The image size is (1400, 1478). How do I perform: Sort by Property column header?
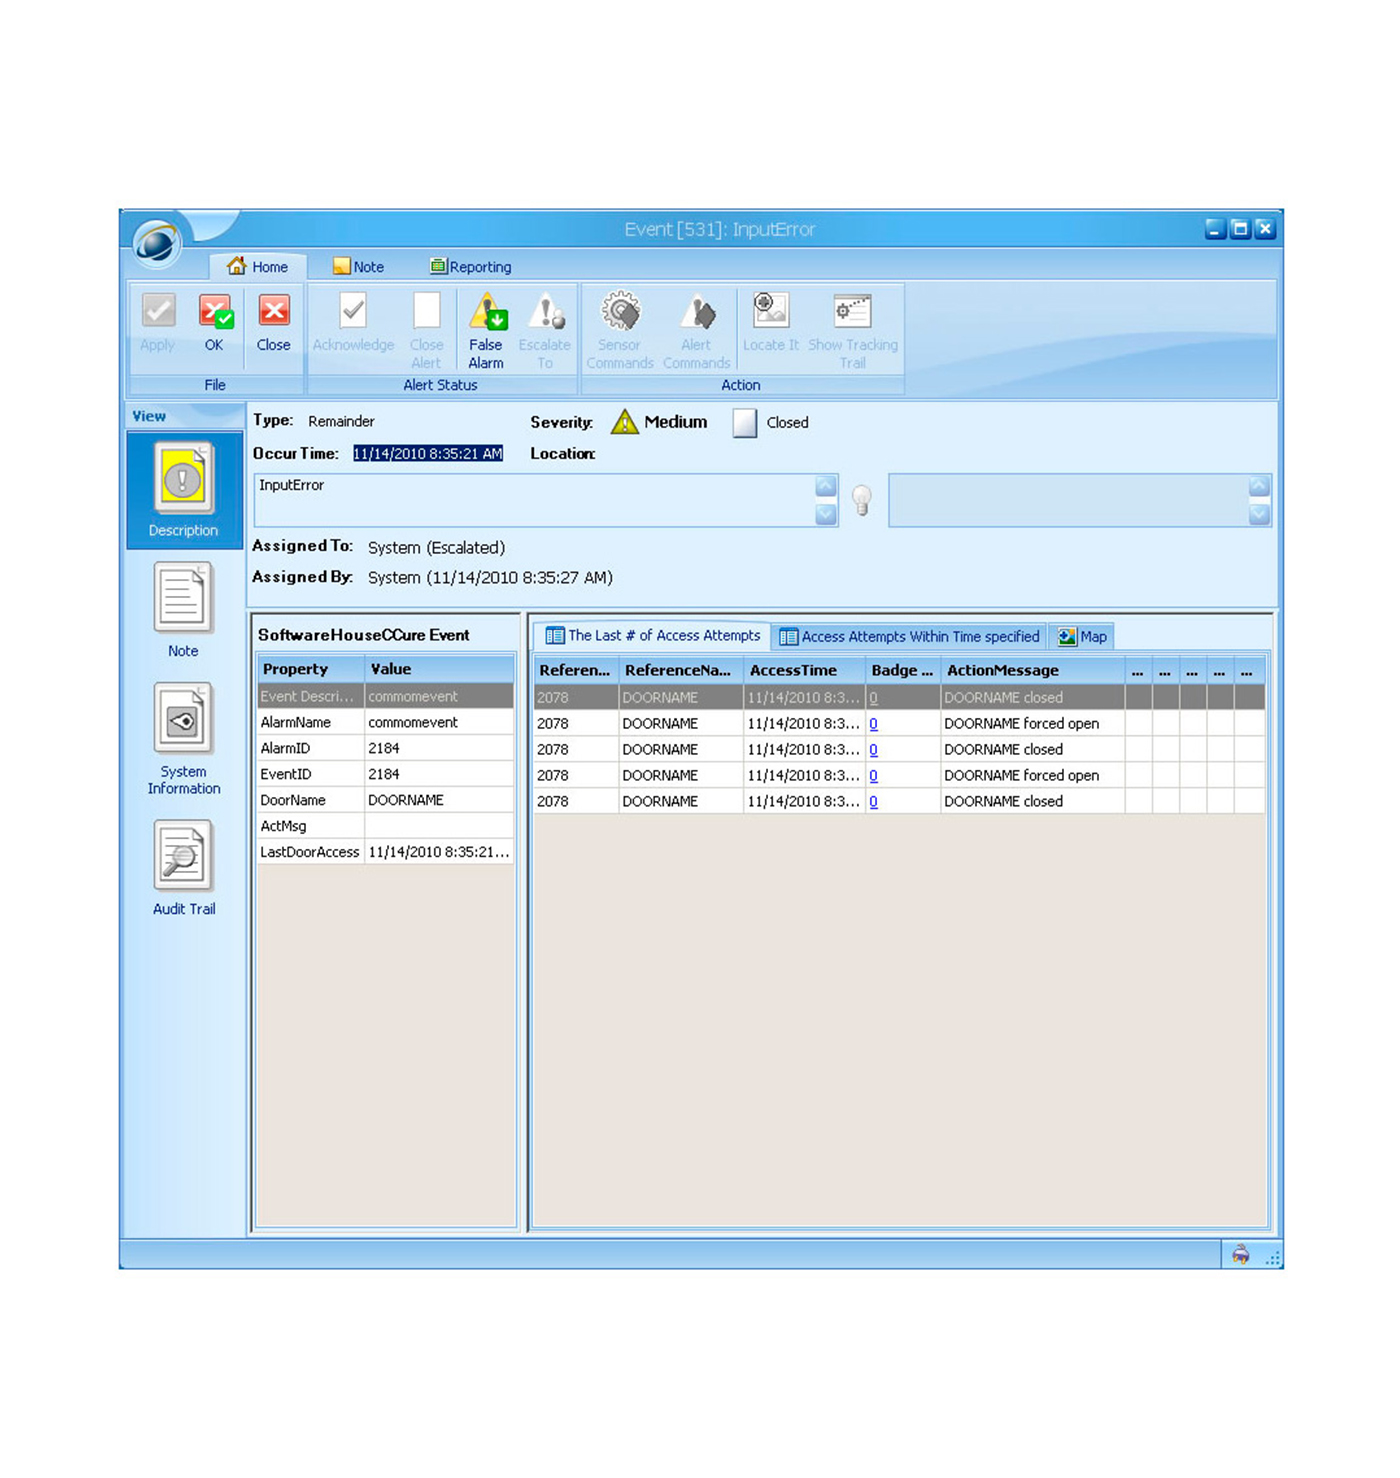310,669
